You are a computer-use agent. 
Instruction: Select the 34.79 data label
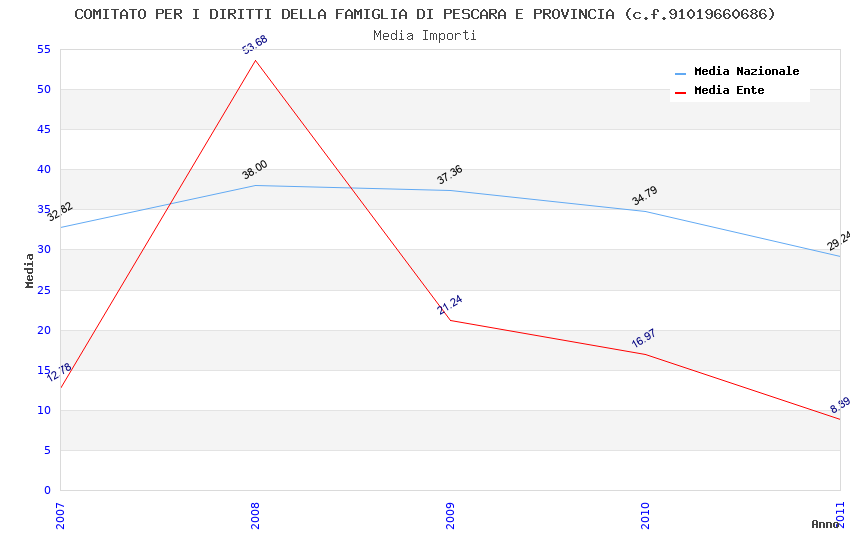pos(645,196)
